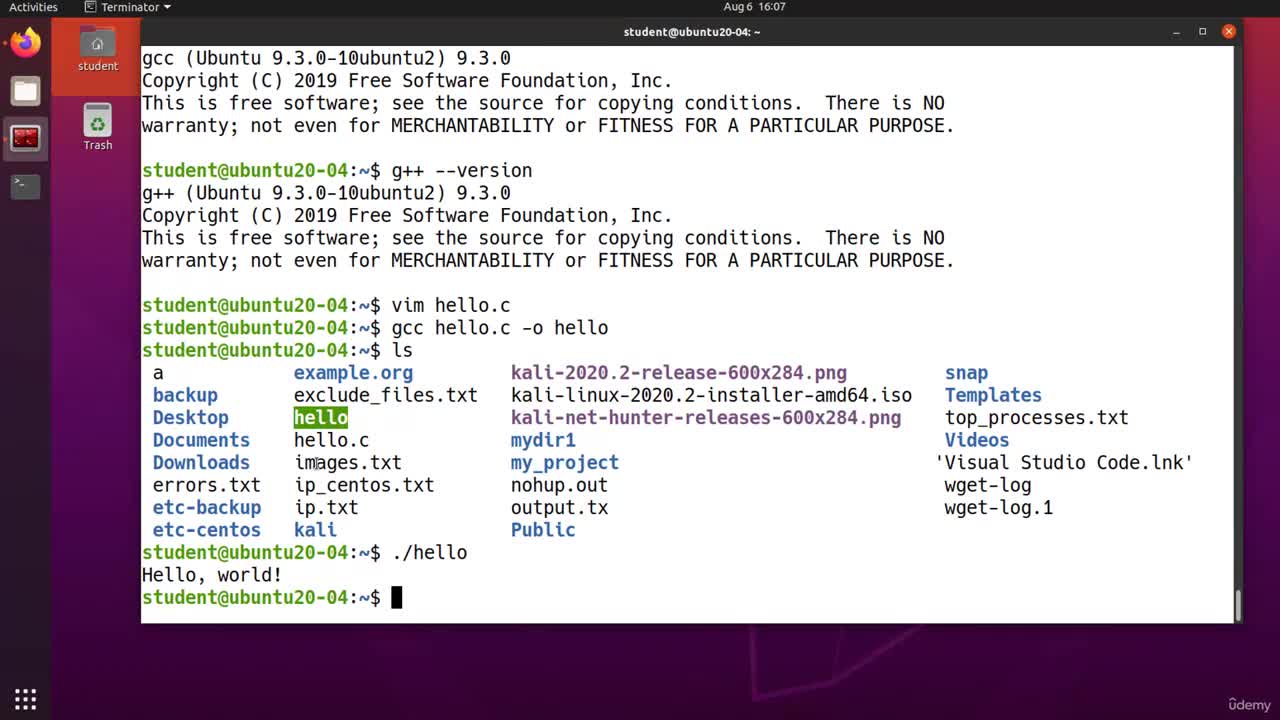Click the kali directory name

click(x=315, y=530)
